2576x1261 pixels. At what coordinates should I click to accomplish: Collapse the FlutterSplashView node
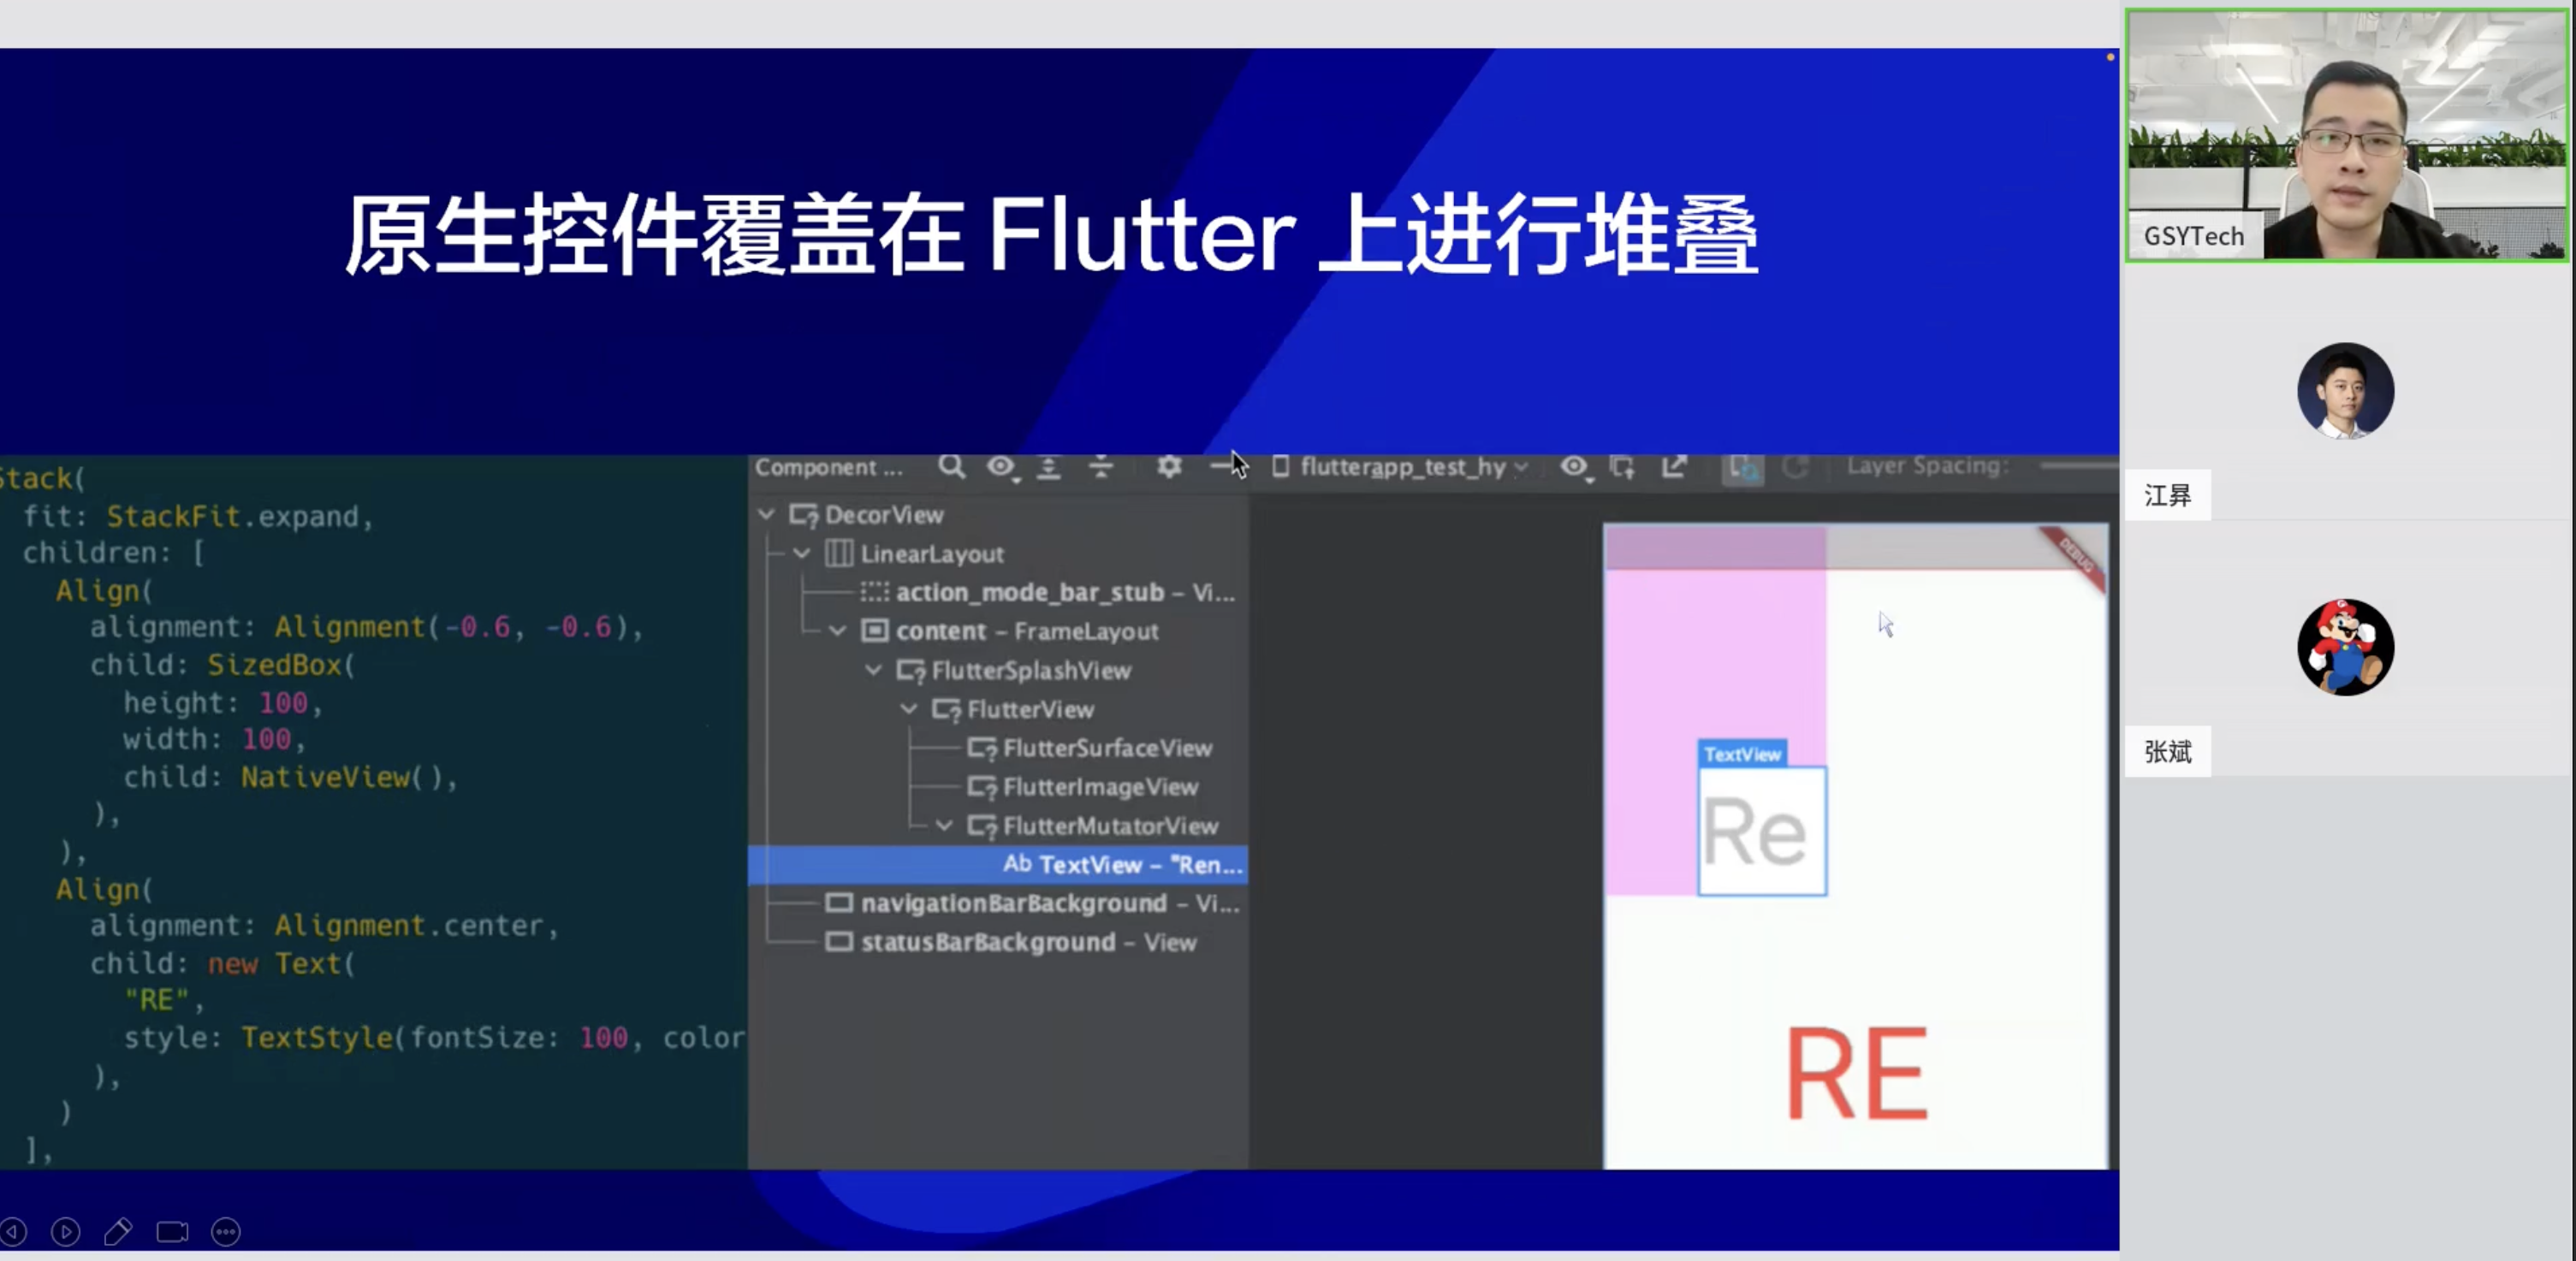[874, 670]
